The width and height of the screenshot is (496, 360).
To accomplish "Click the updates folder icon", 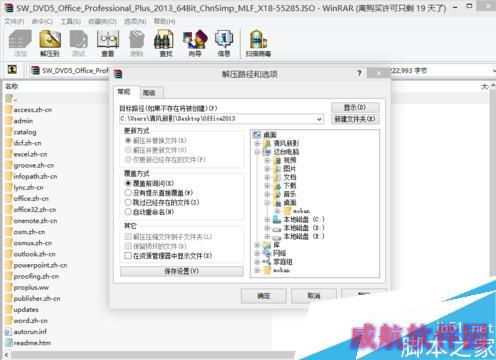I will (x=9, y=309).
